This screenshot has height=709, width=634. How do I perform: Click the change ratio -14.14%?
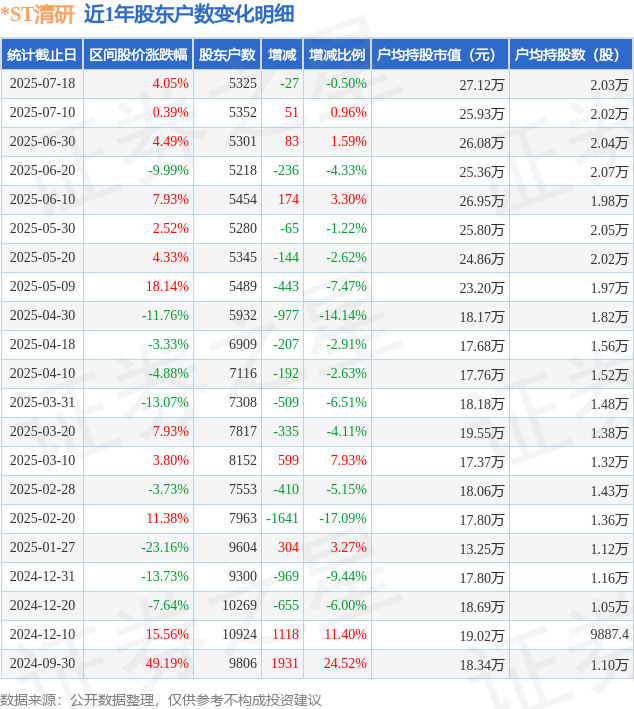[343, 315]
